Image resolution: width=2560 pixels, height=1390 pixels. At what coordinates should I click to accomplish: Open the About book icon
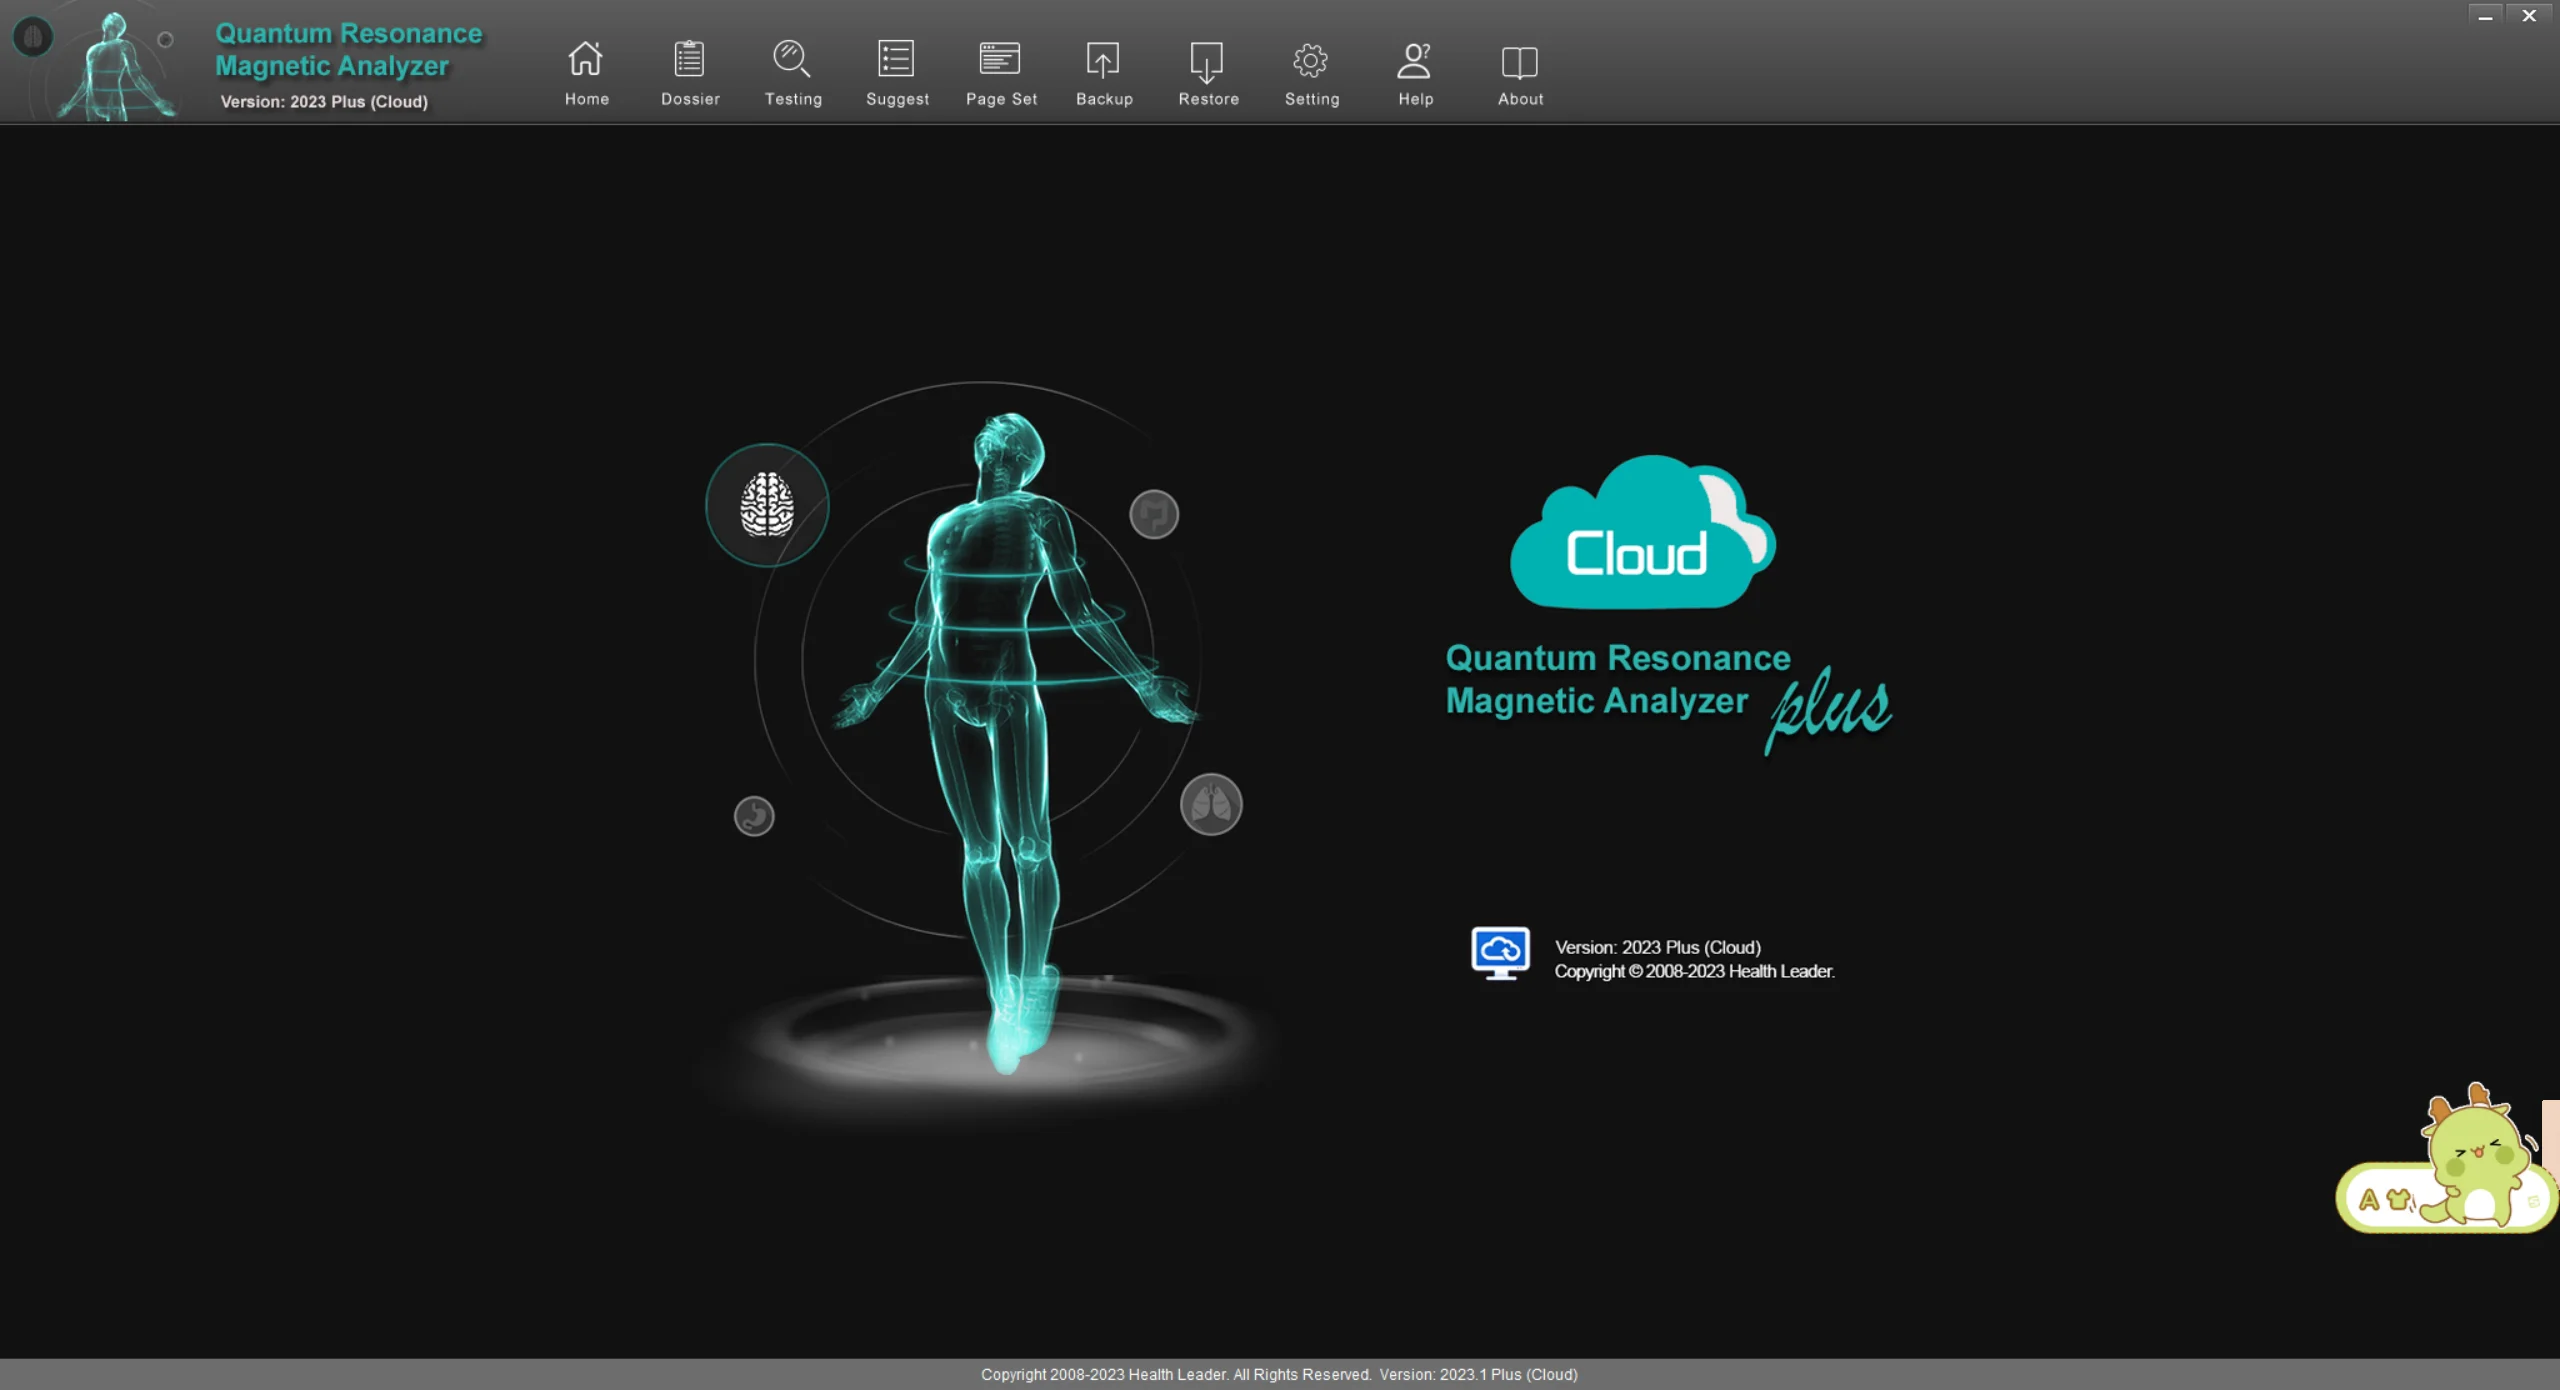click(x=1519, y=61)
